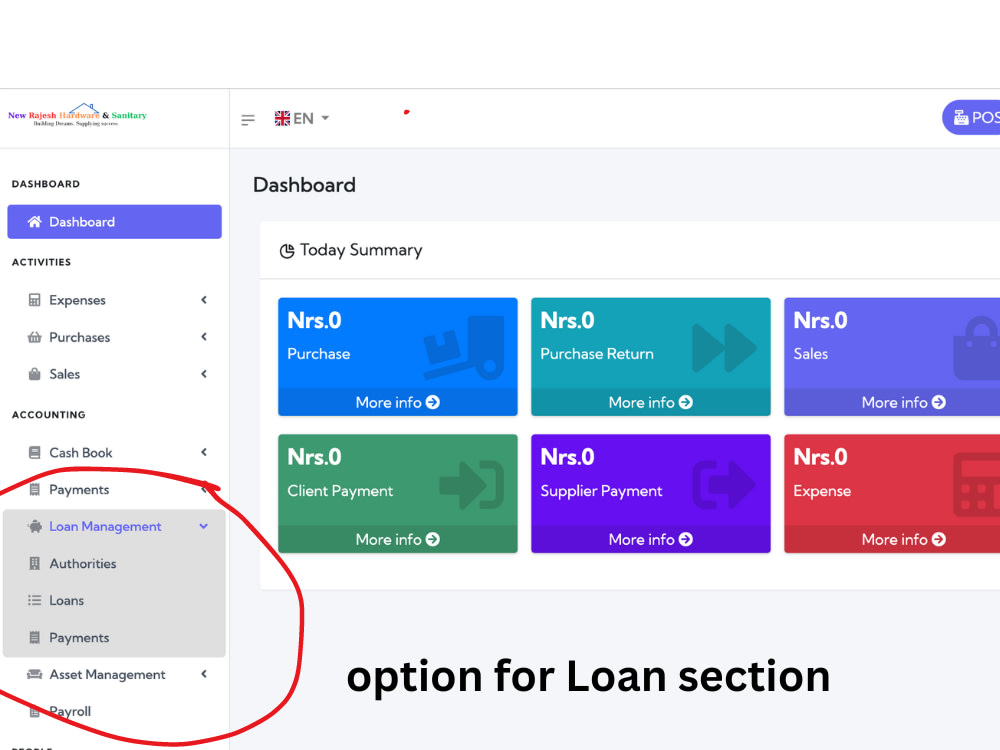This screenshot has width=1000, height=750.
Task: Click the Loan Management piggy bank icon
Action: [34, 526]
